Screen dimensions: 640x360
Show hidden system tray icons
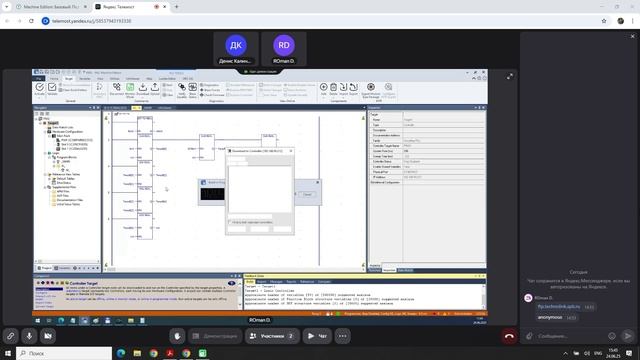565,353
